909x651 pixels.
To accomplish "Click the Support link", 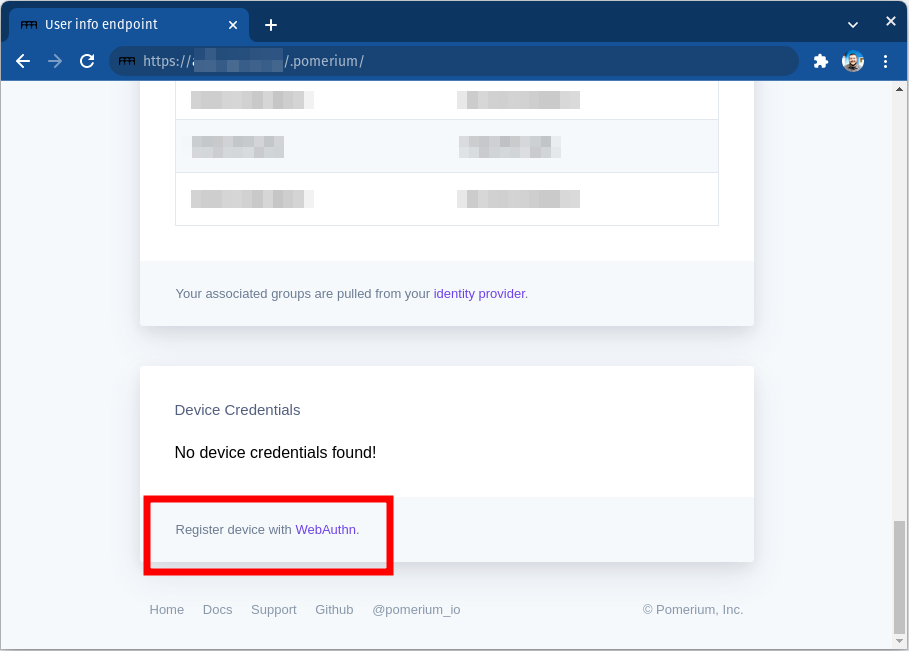I will tap(273, 609).
